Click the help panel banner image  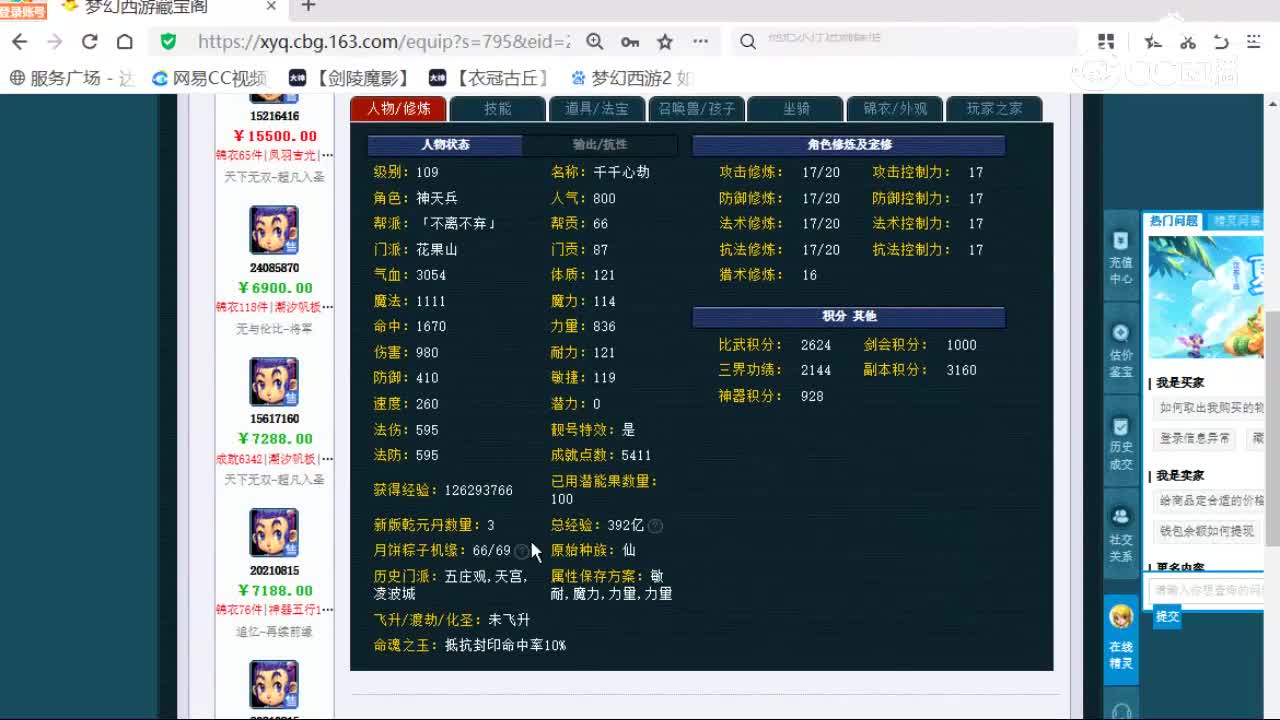coord(1206,297)
